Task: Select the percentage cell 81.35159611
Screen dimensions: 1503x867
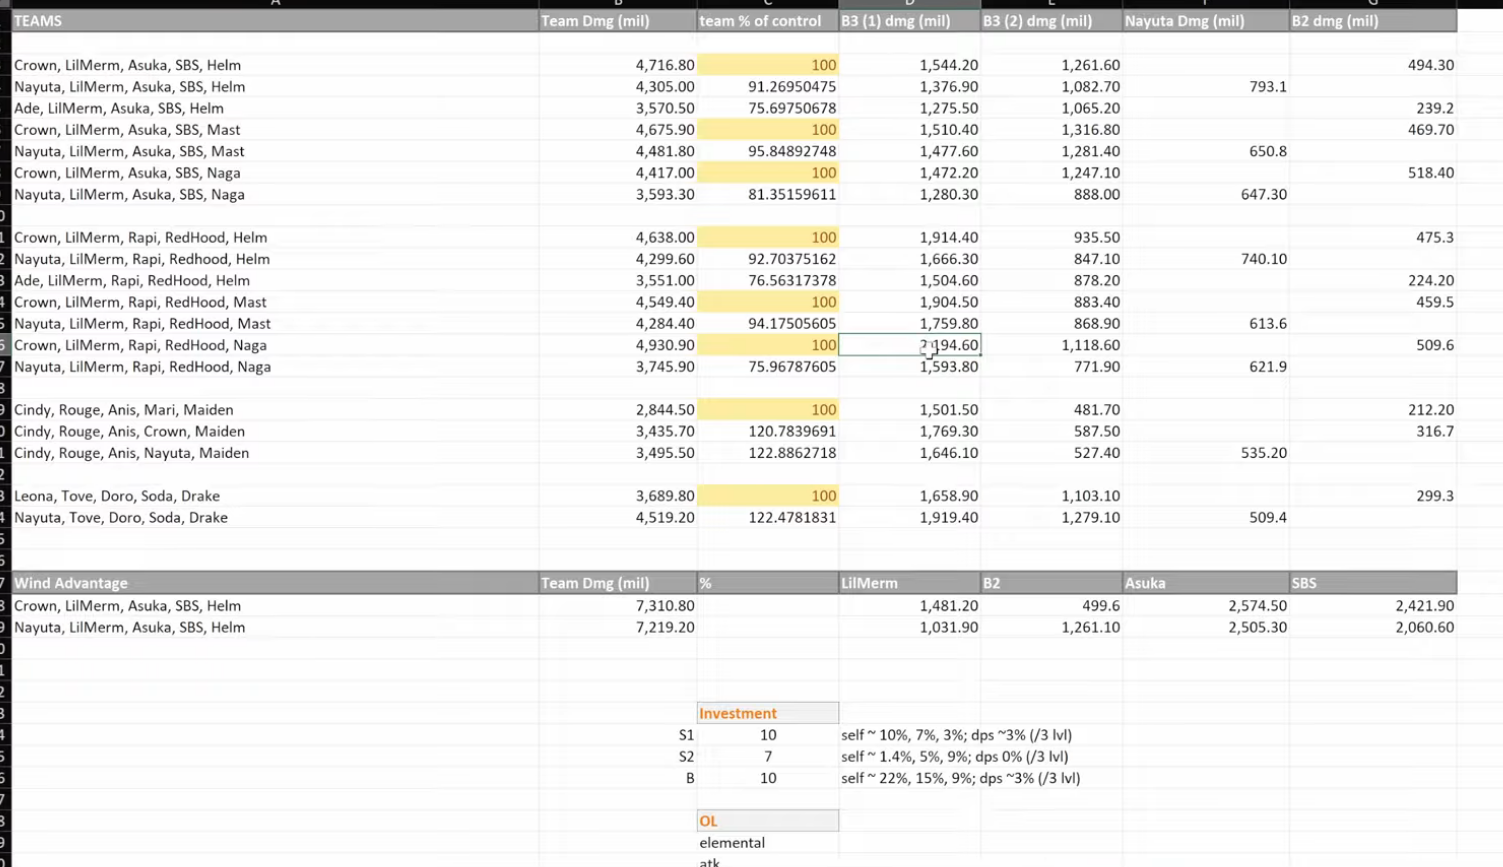Action: click(x=768, y=194)
